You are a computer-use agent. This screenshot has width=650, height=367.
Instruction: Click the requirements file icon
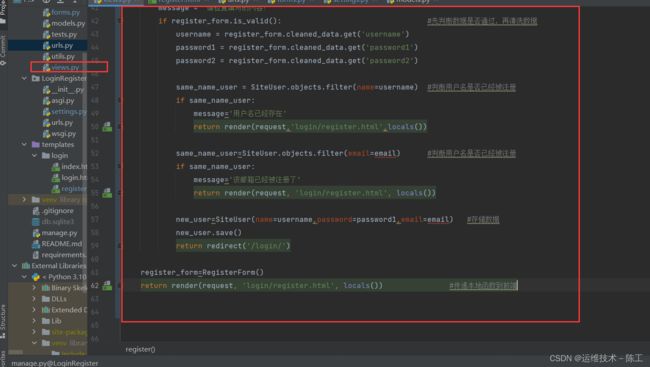(x=36, y=255)
